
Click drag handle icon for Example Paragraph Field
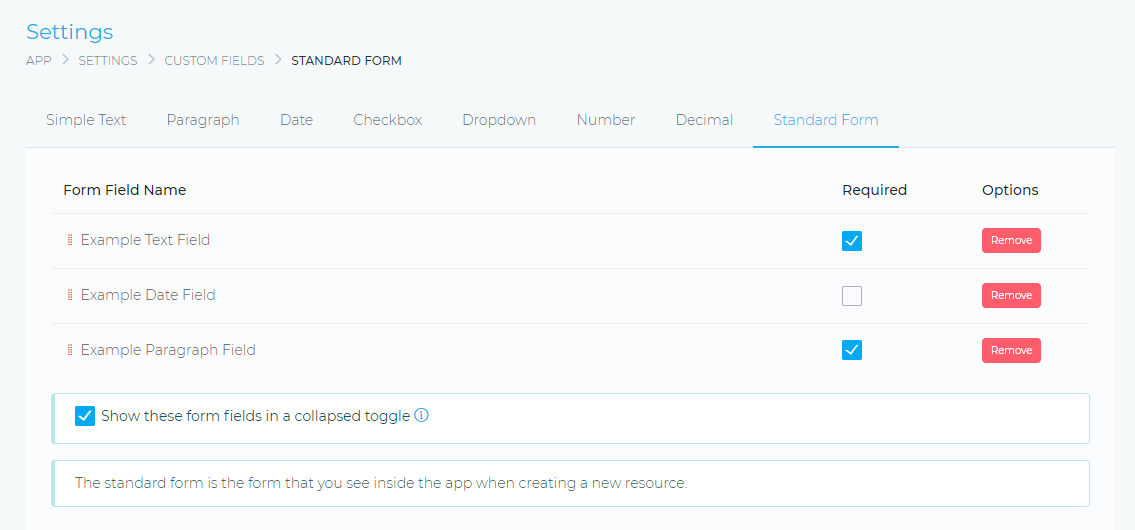click(x=70, y=351)
